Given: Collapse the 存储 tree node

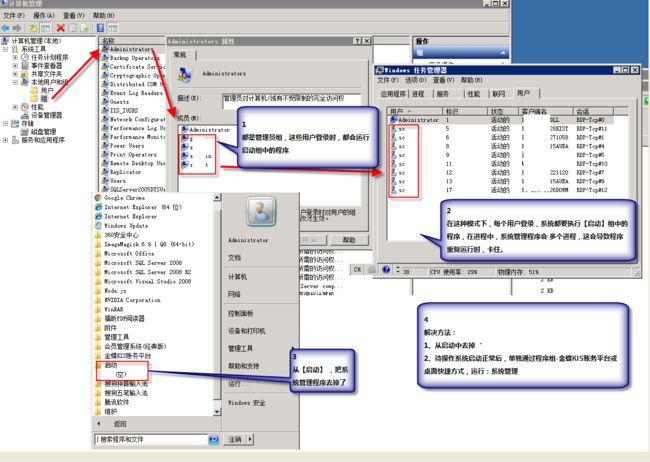Looking at the screenshot, I should [5, 123].
